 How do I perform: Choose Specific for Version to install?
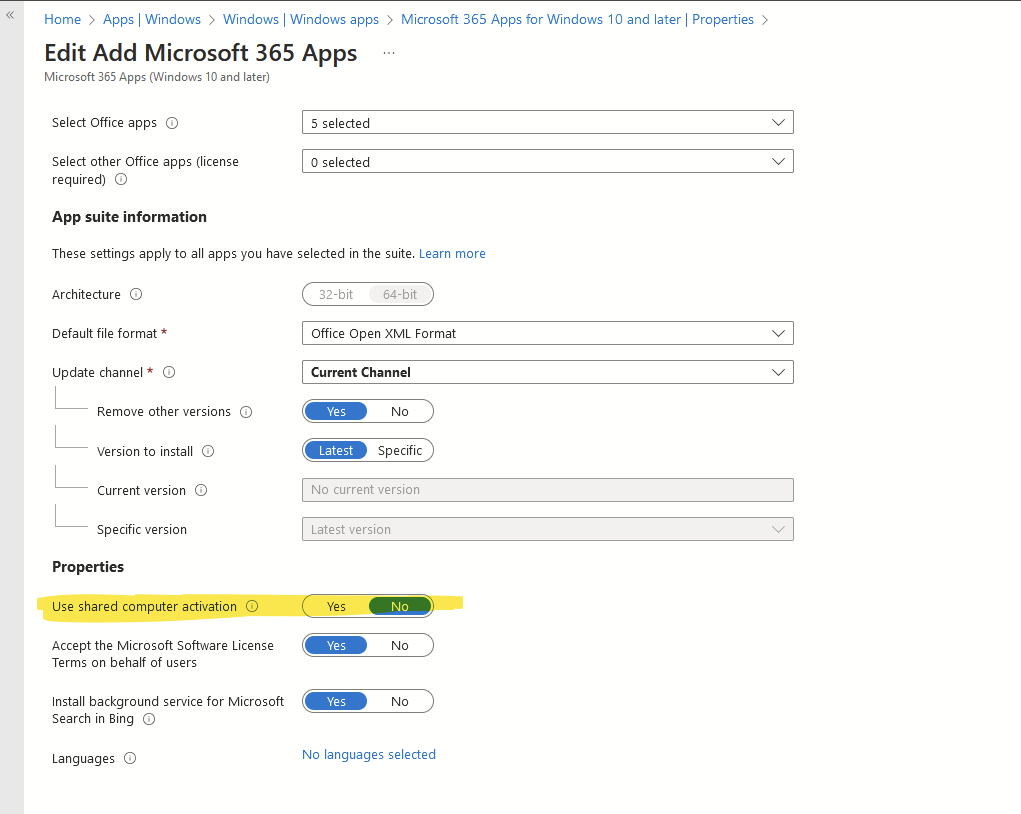(x=400, y=451)
